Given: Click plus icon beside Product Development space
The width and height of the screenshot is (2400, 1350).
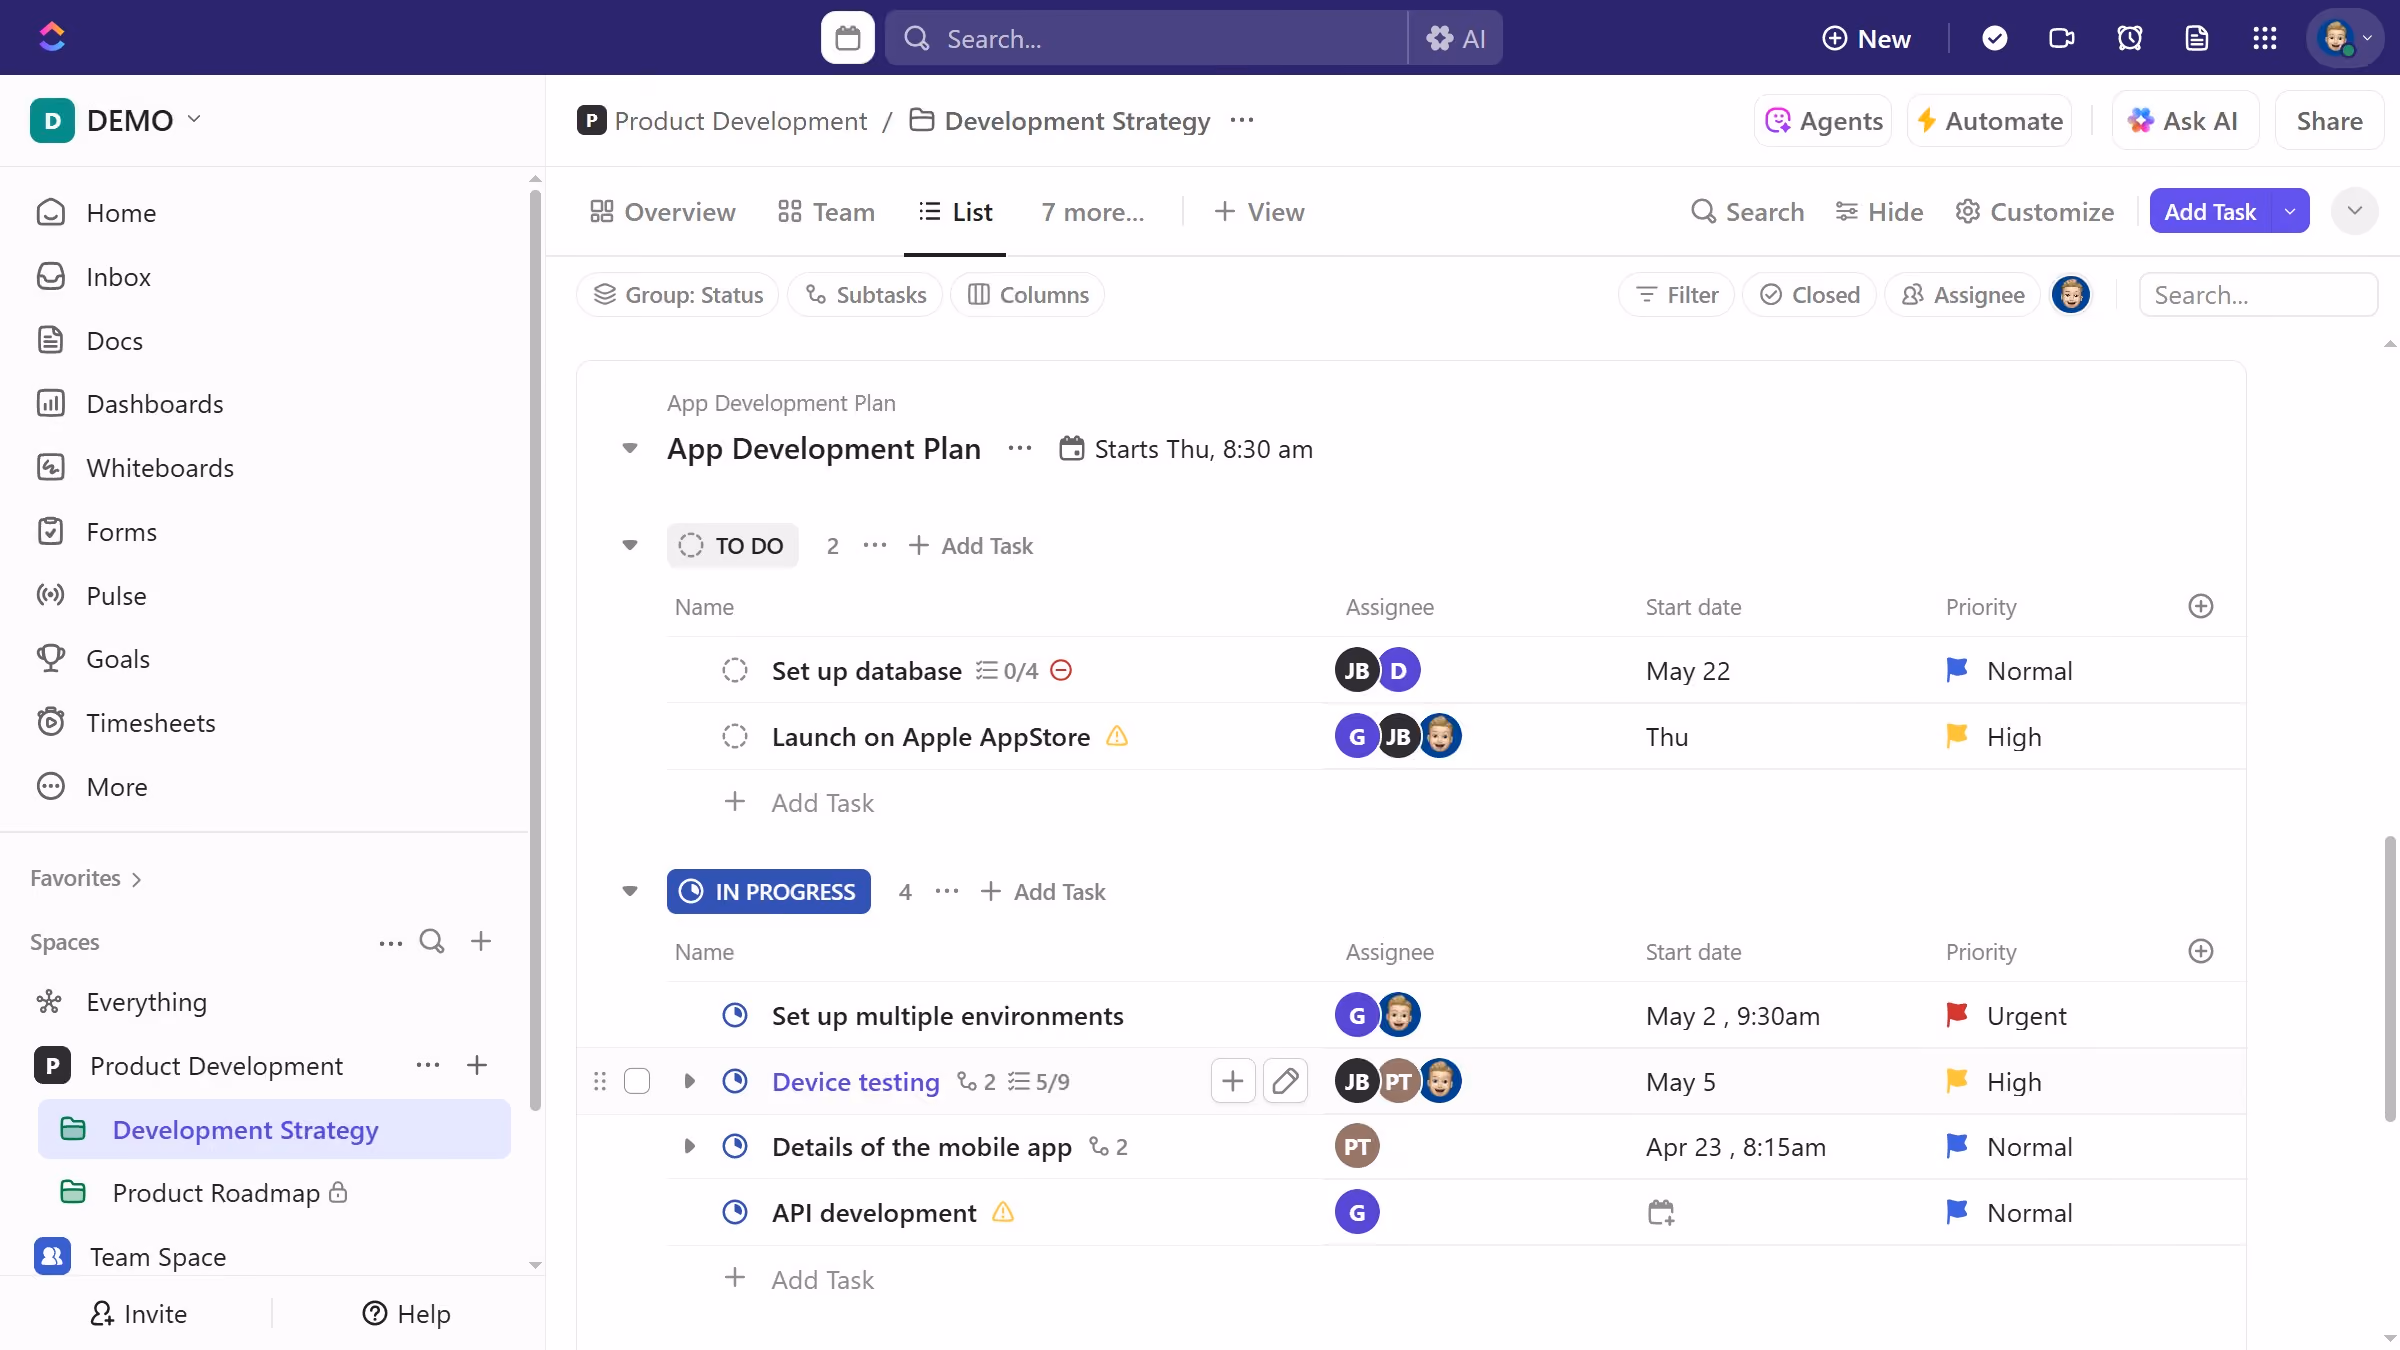Looking at the screenshot, I should pyautogui.click(x=477, y=1065).
